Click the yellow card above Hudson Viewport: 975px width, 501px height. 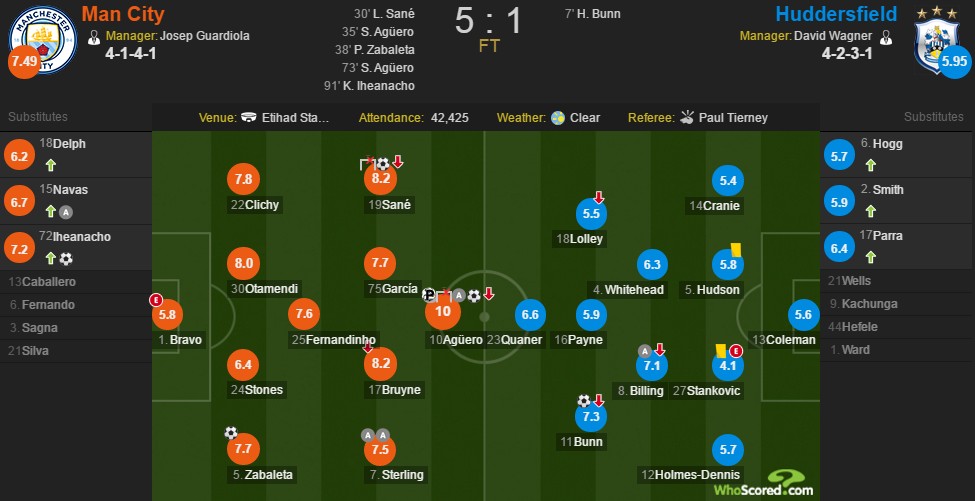coord(736,249)
